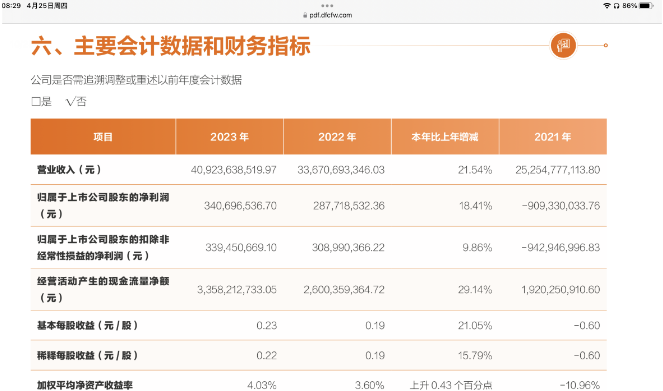
Task: Click the small circle at header line end
Action: coord(605,45)
